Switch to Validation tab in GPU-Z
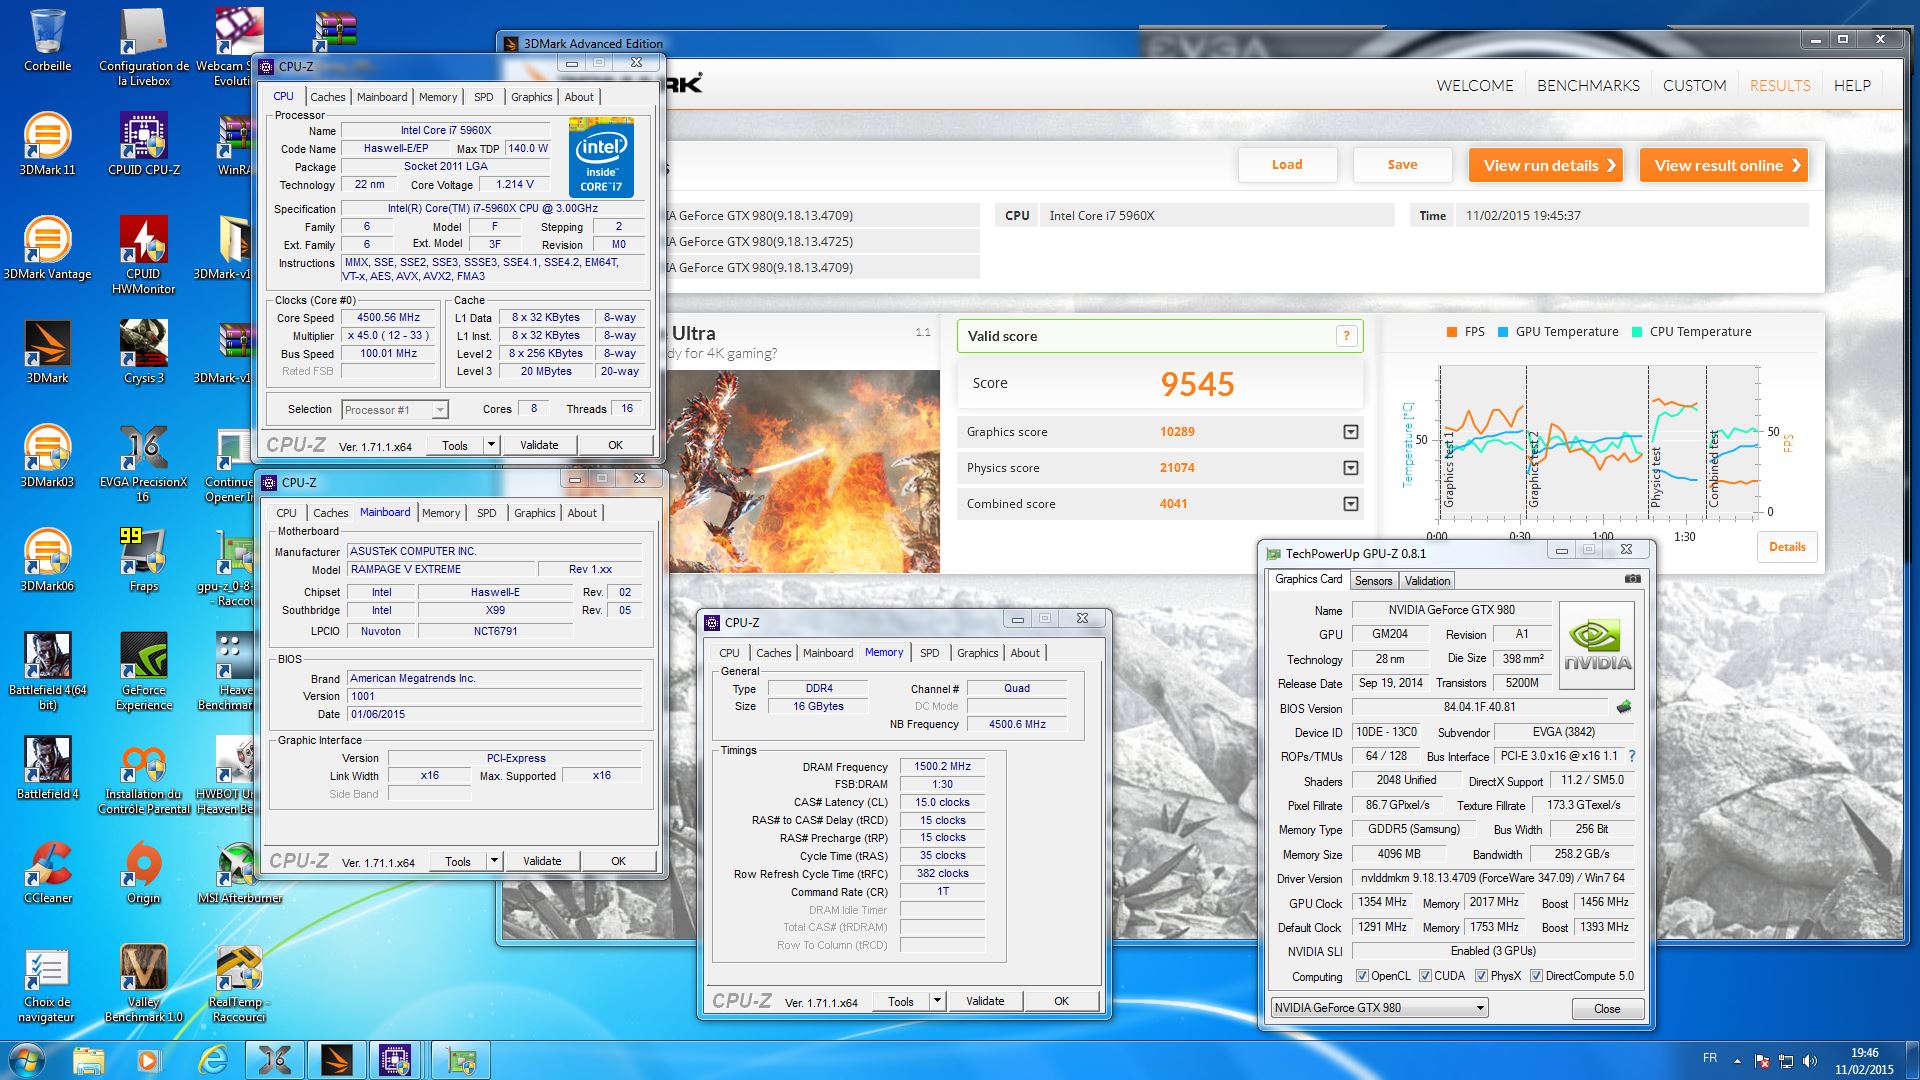This screenshot has height=1080, width=1920. coord(1427,581)
